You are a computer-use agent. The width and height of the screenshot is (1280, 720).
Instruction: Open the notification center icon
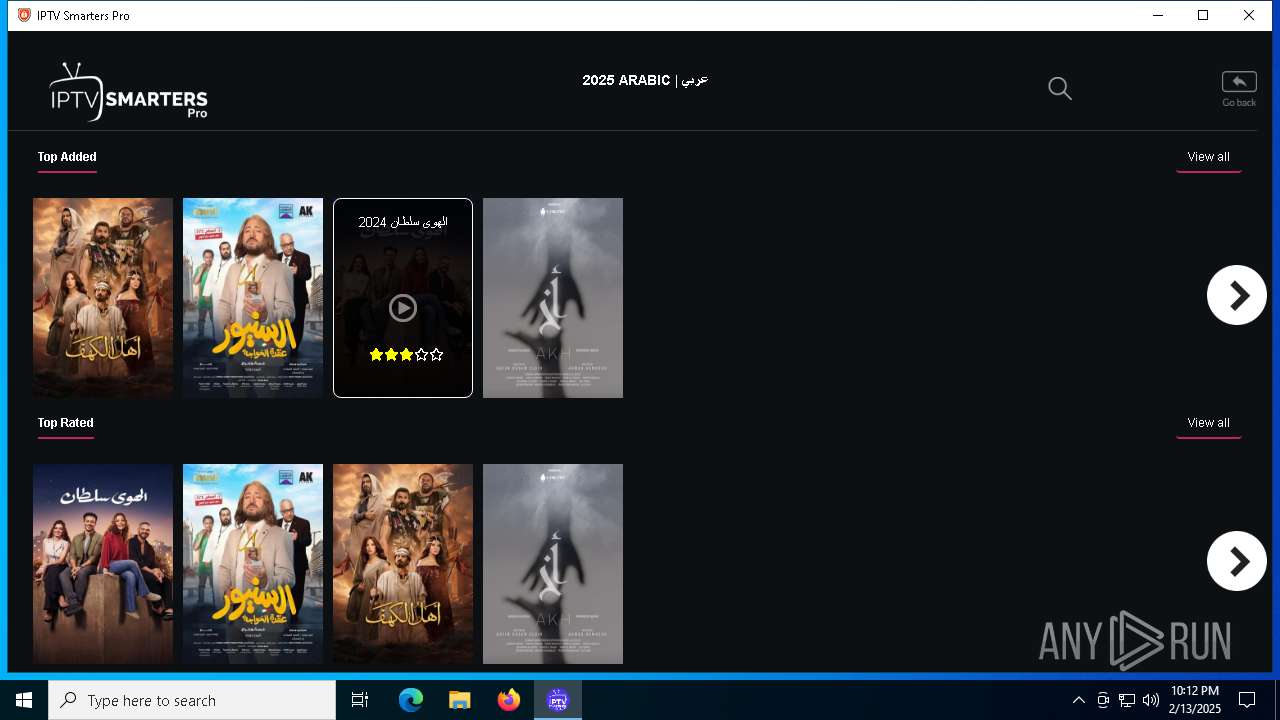1247,700
